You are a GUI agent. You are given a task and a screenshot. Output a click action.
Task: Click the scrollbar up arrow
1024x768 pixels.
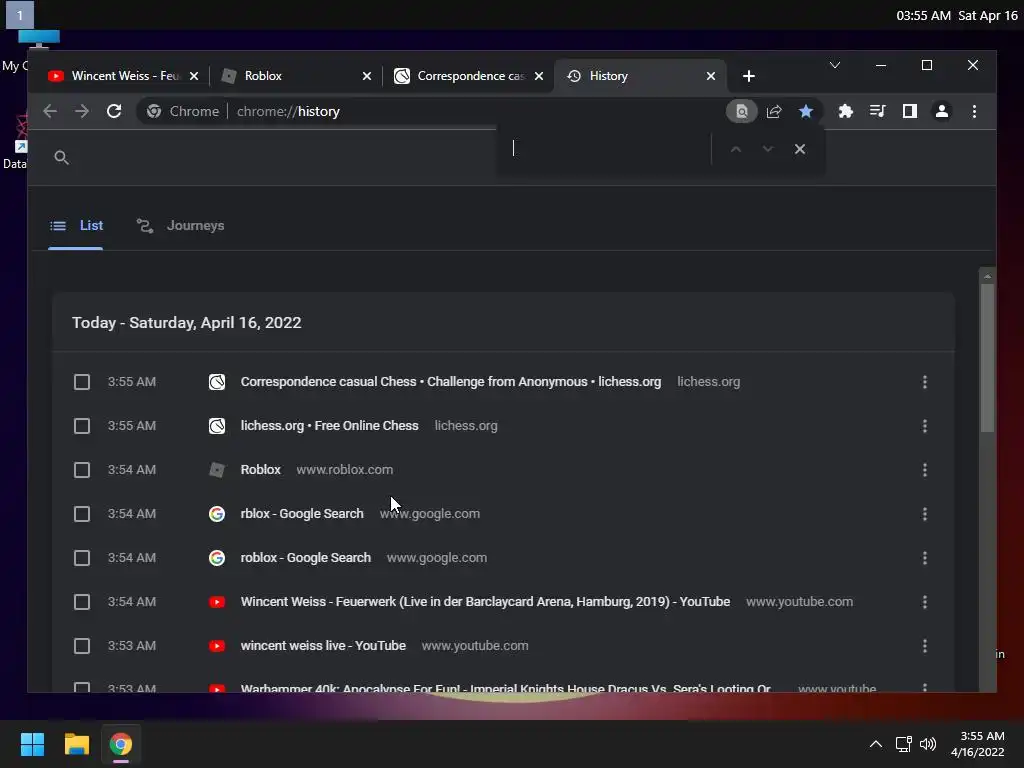tap(987, 277)
